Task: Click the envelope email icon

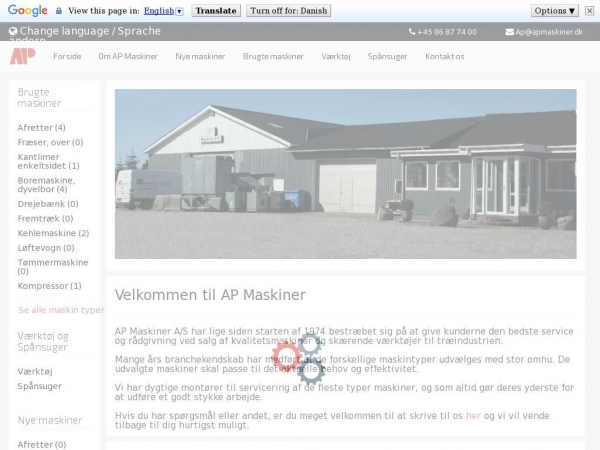Action: 509,32
